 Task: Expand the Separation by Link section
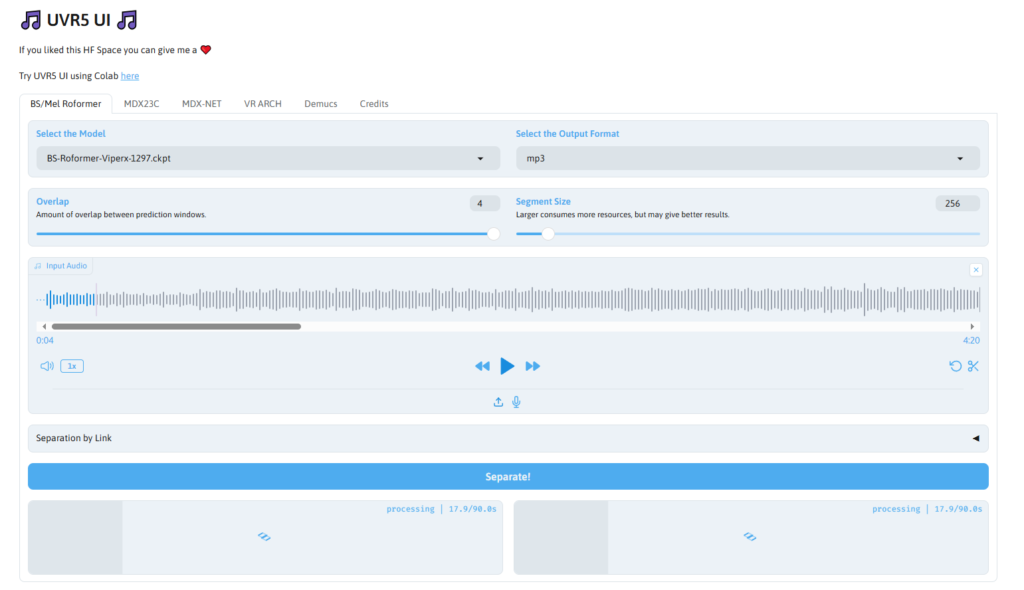(x=507, y=438)
